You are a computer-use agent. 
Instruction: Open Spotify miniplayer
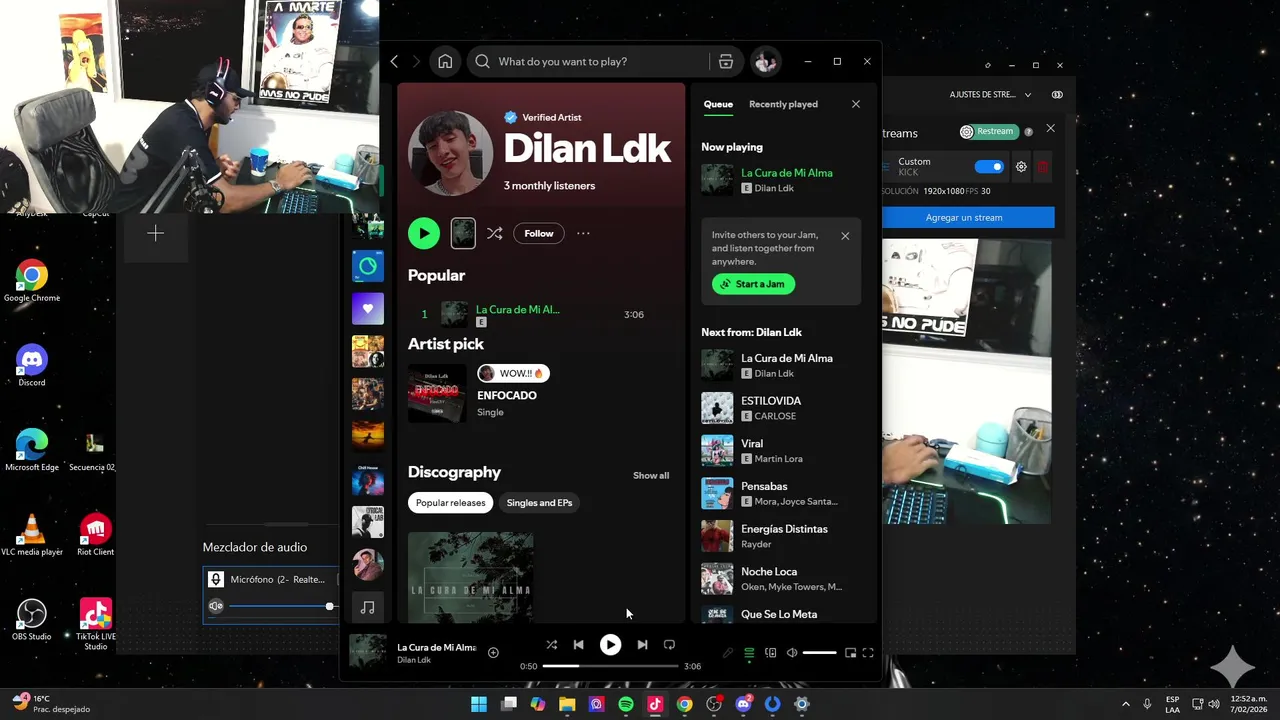coord(850,653)
